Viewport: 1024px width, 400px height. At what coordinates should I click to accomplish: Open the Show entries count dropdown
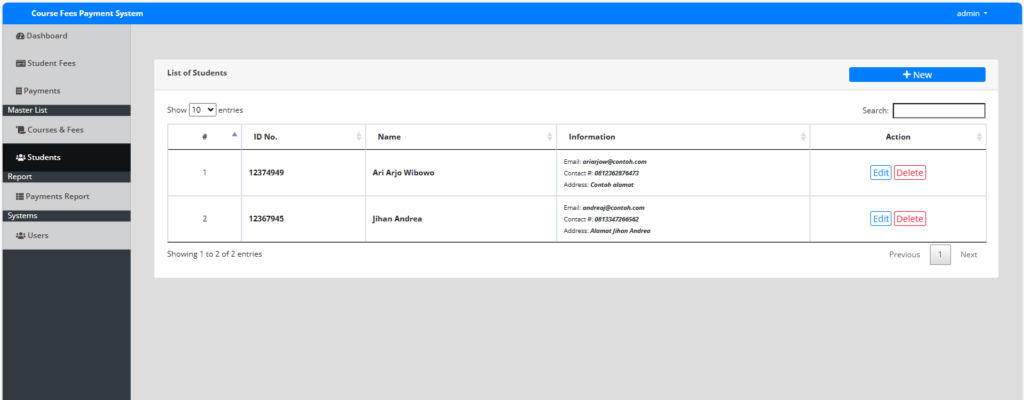click(x=203, y=110)
